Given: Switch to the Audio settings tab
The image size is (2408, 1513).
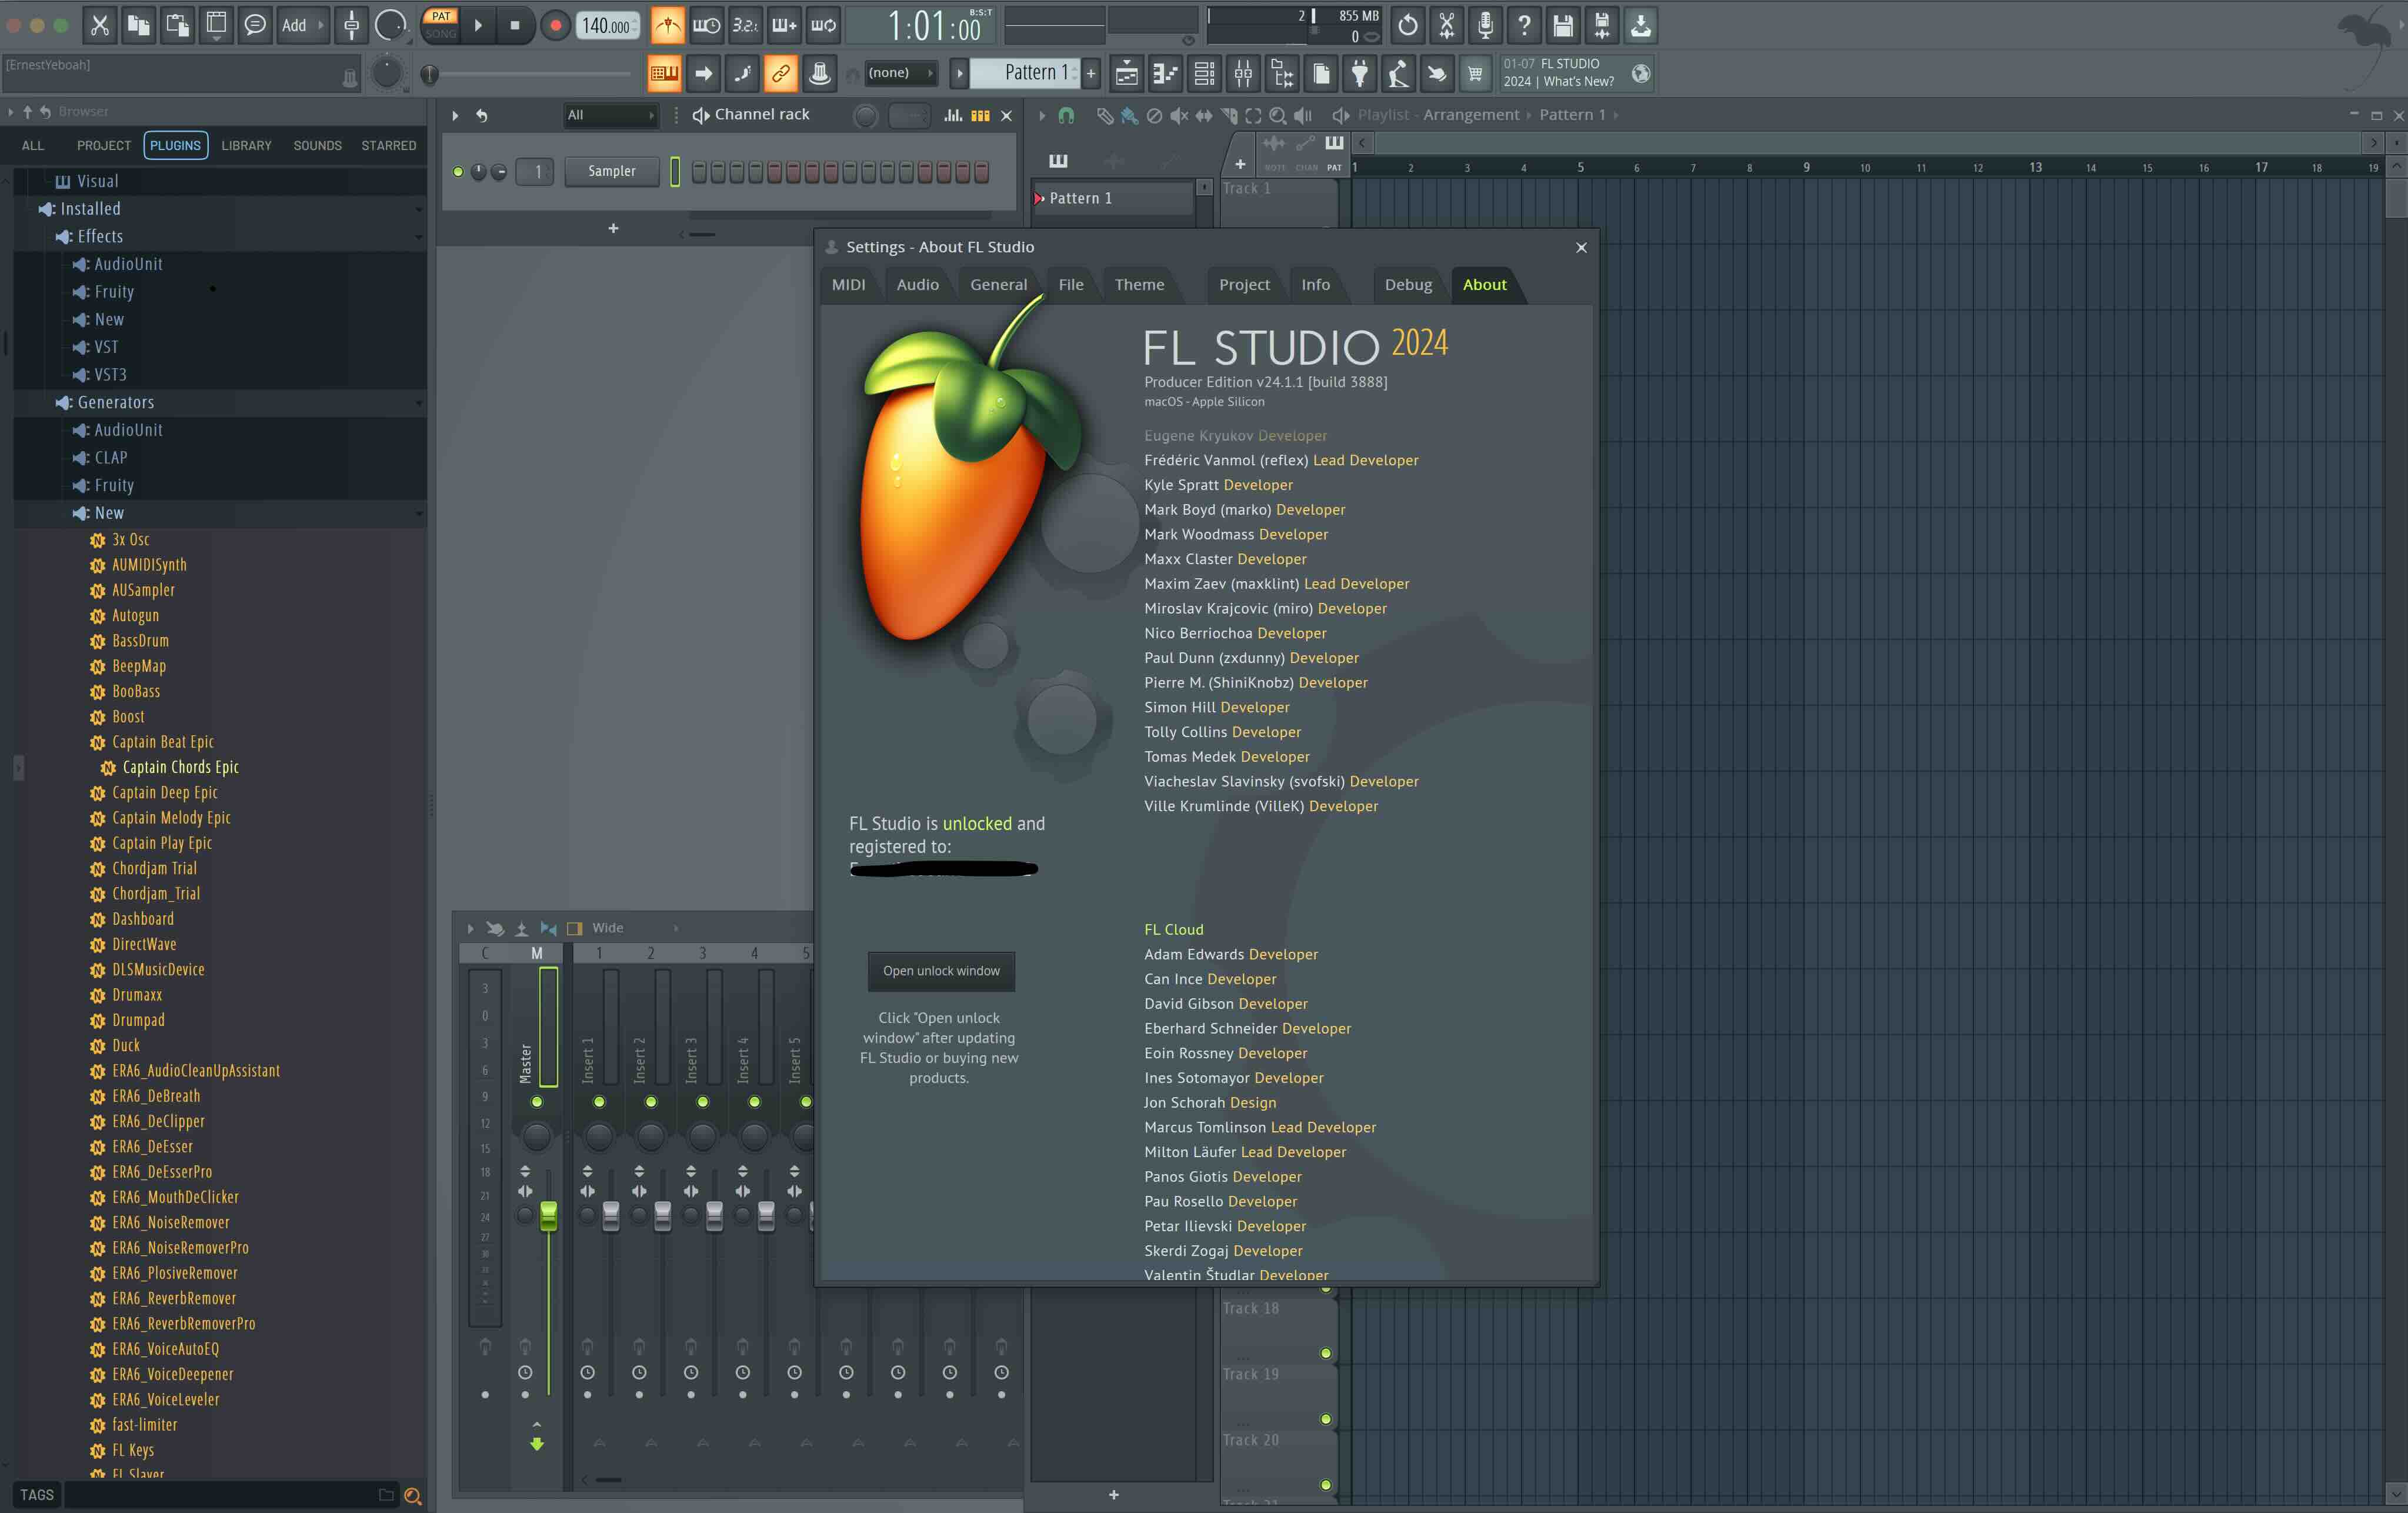Looking at the screenshot, I should 917,285.
